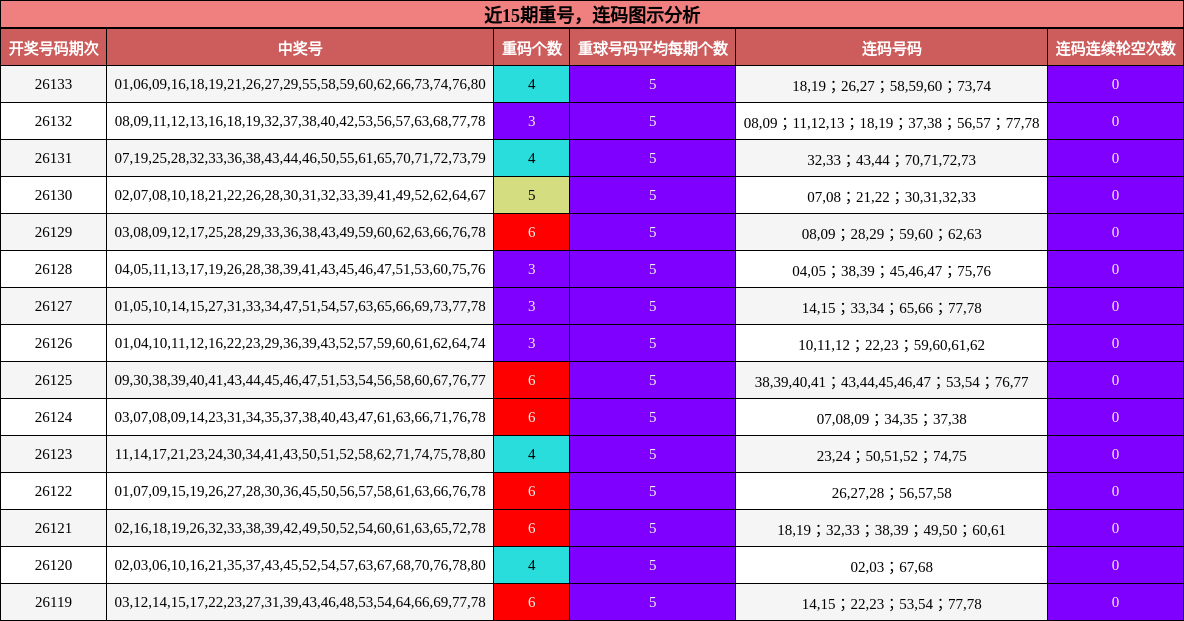Select period number 26120
The image size is (1184, 621).
54,565
